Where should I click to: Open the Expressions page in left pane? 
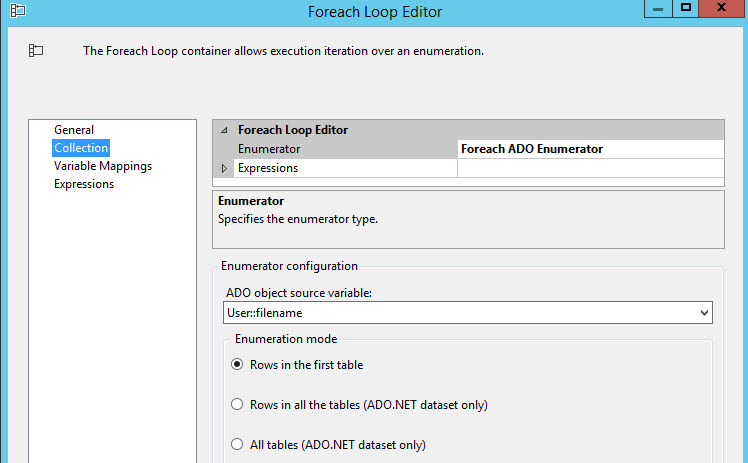point(84,184)
